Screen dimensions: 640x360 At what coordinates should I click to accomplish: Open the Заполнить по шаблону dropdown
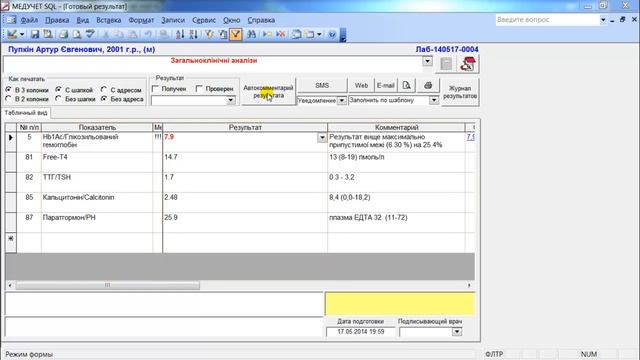(434, 100)
